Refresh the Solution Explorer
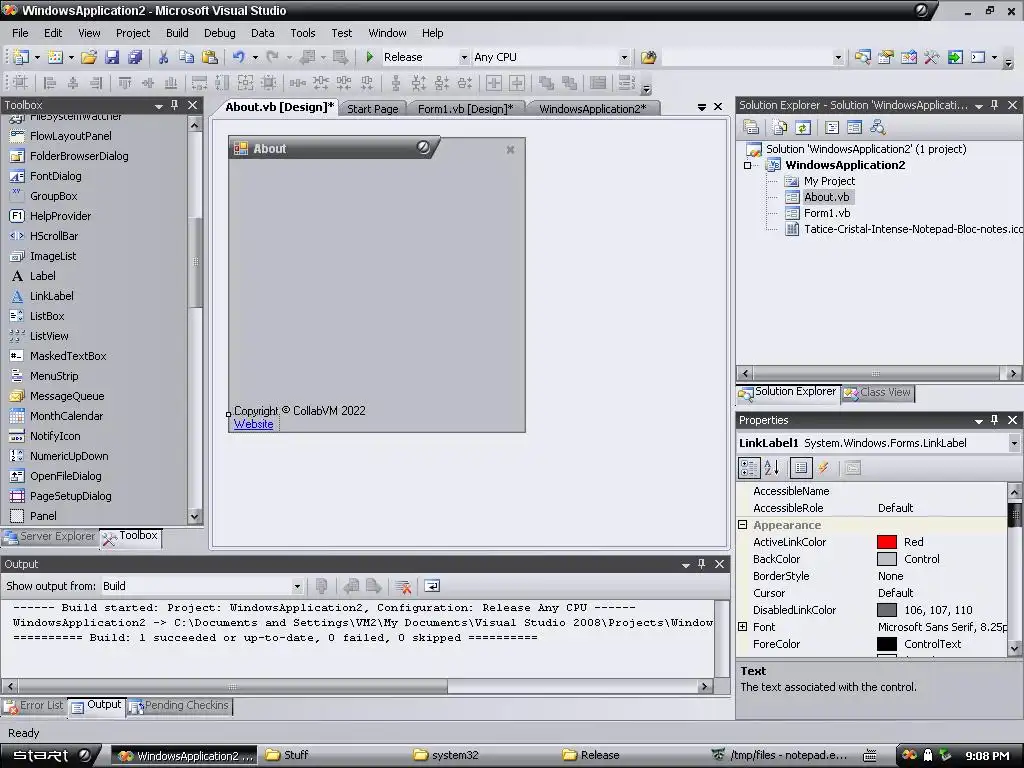The image size is (1024, 768). pos(803,127)
